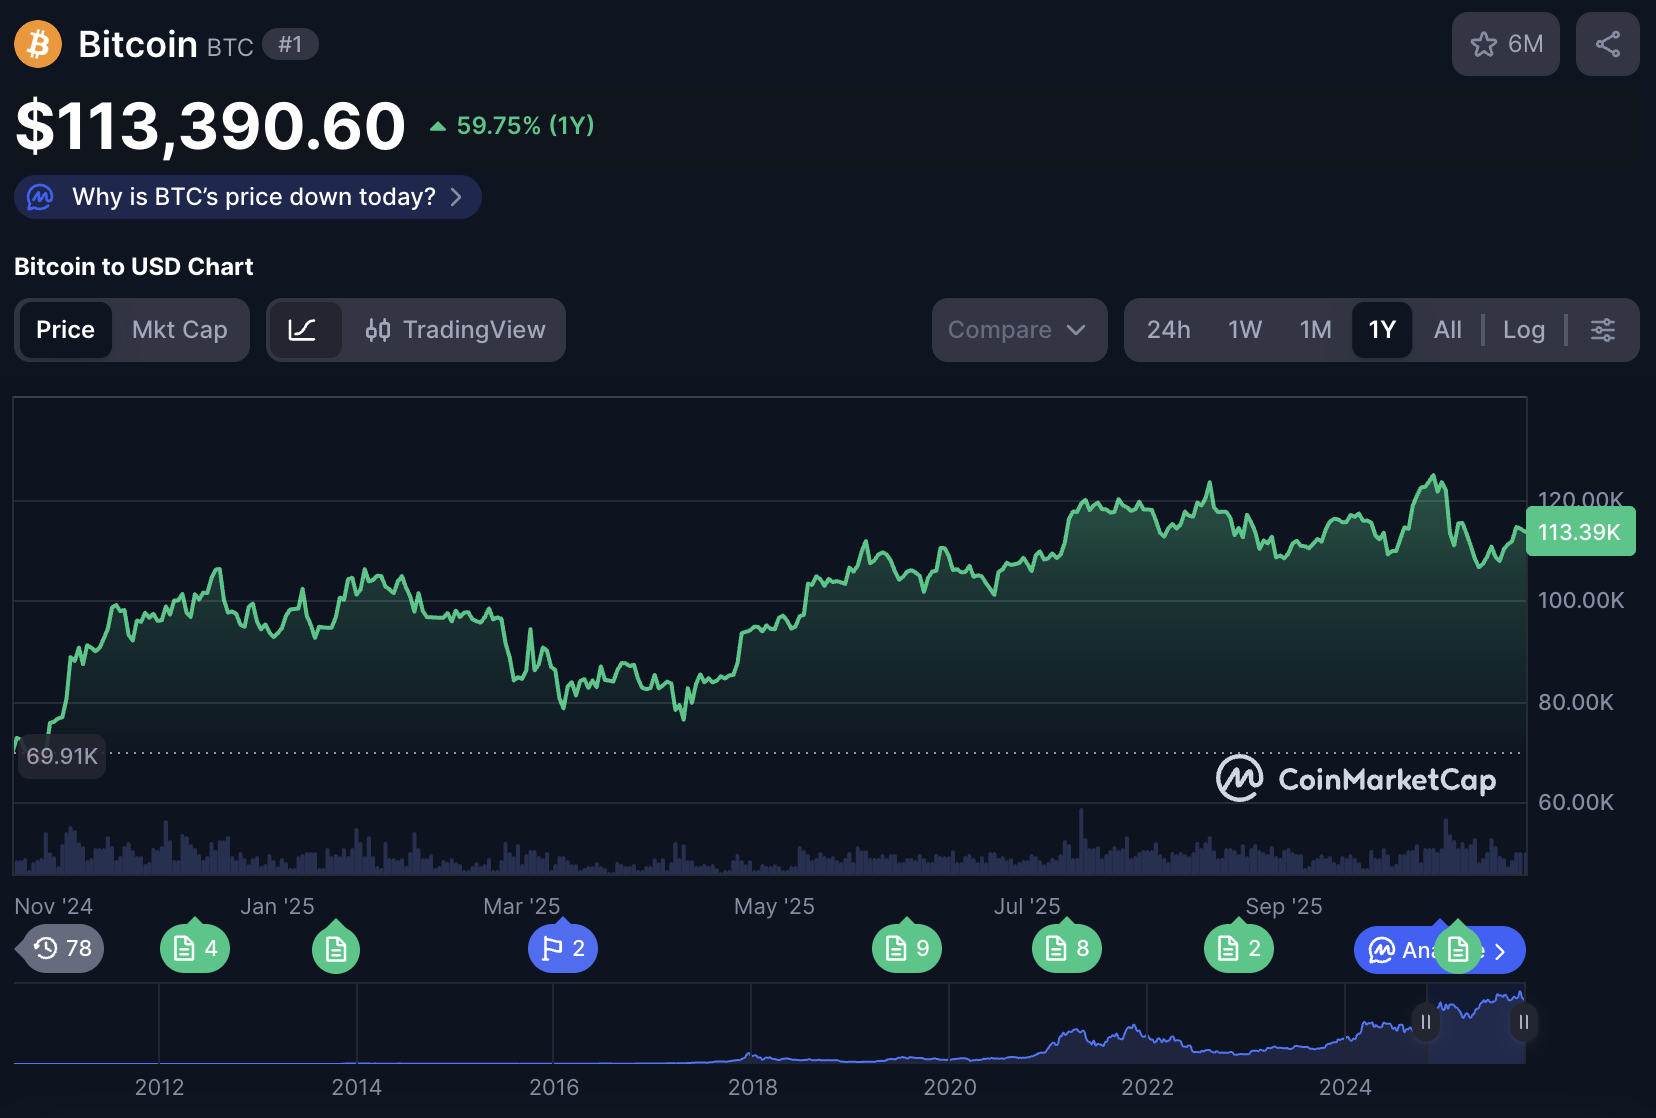Add Bitcoin to watchlist via the star icon

(1484, 44)
